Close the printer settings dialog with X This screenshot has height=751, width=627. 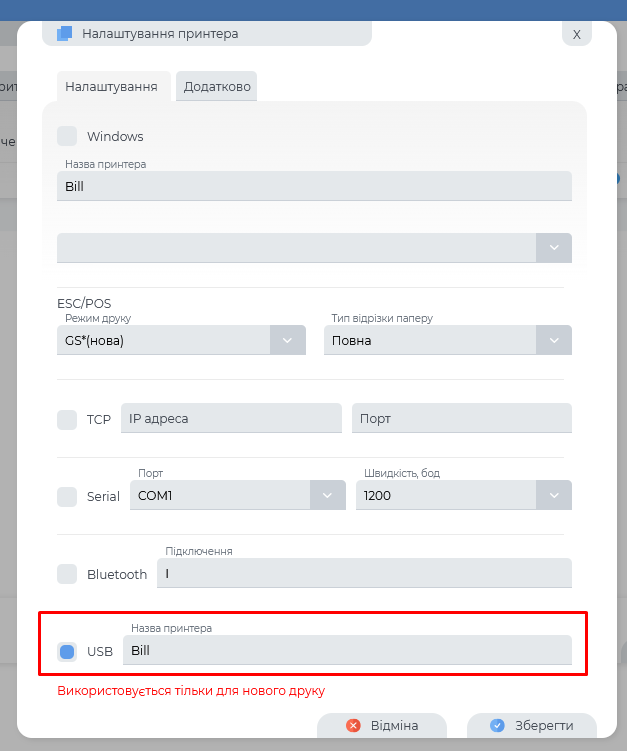(x=576, y=33)
